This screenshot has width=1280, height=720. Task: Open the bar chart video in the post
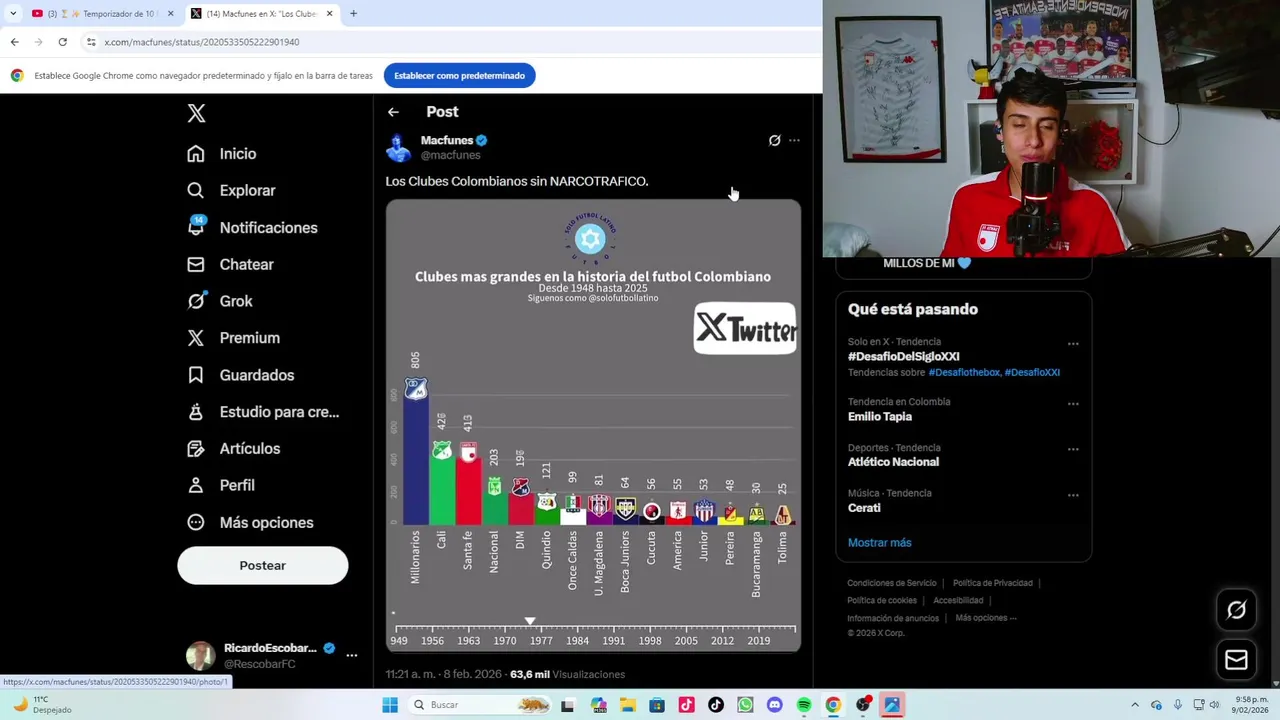(x=594, y=426)
